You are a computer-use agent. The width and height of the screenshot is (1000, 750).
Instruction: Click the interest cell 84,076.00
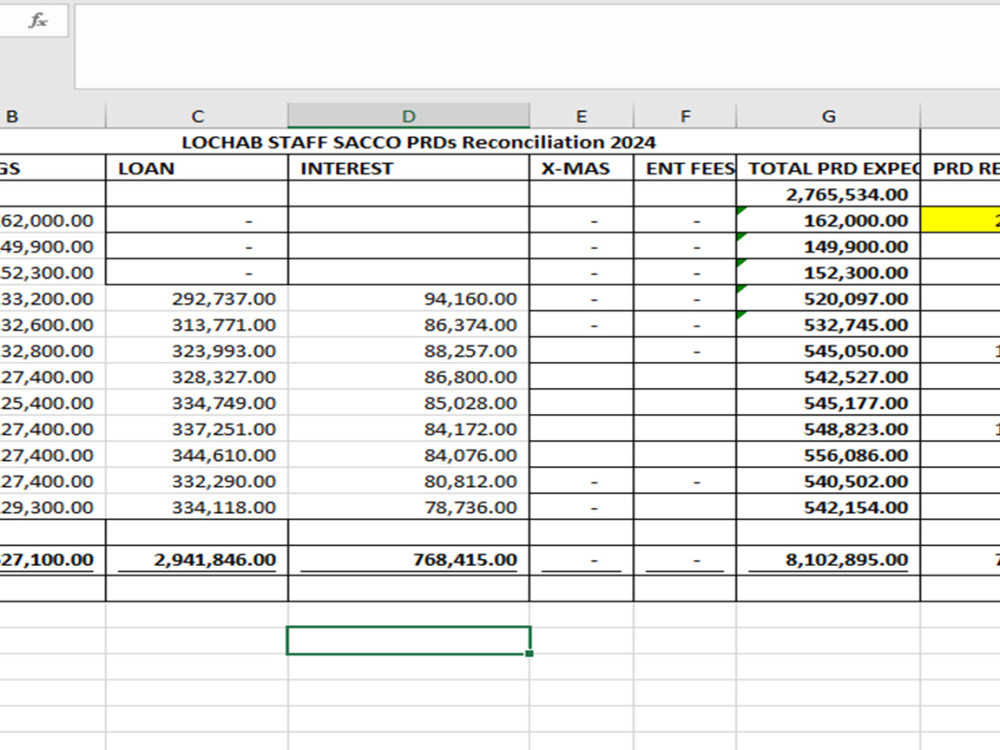click(409, 455)
